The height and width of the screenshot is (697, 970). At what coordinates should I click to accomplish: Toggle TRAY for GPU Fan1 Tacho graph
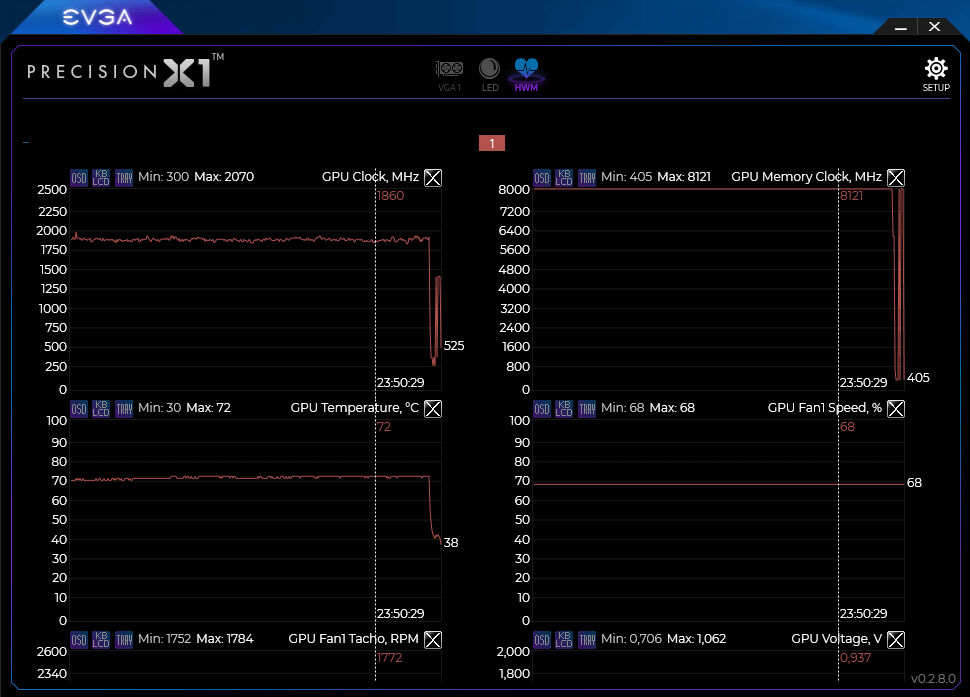(x=124, y=639)
